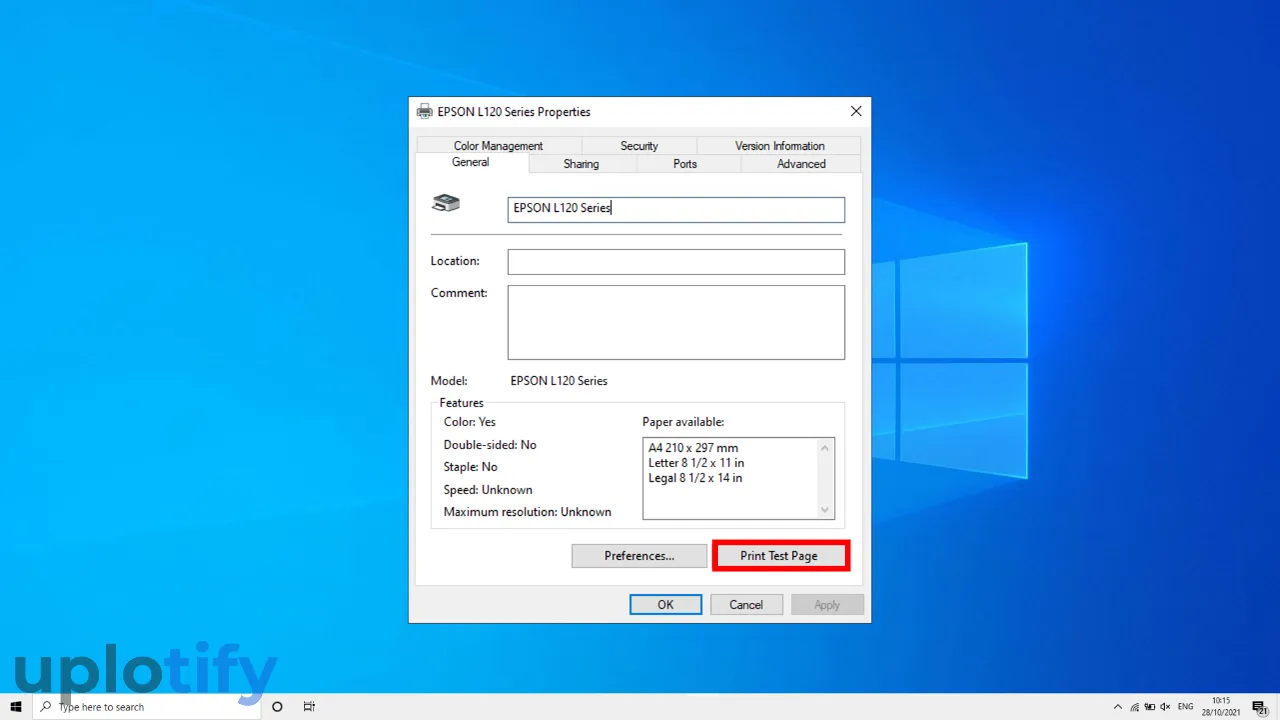Click the Model EPSON L120 Series text

point(558,381)
